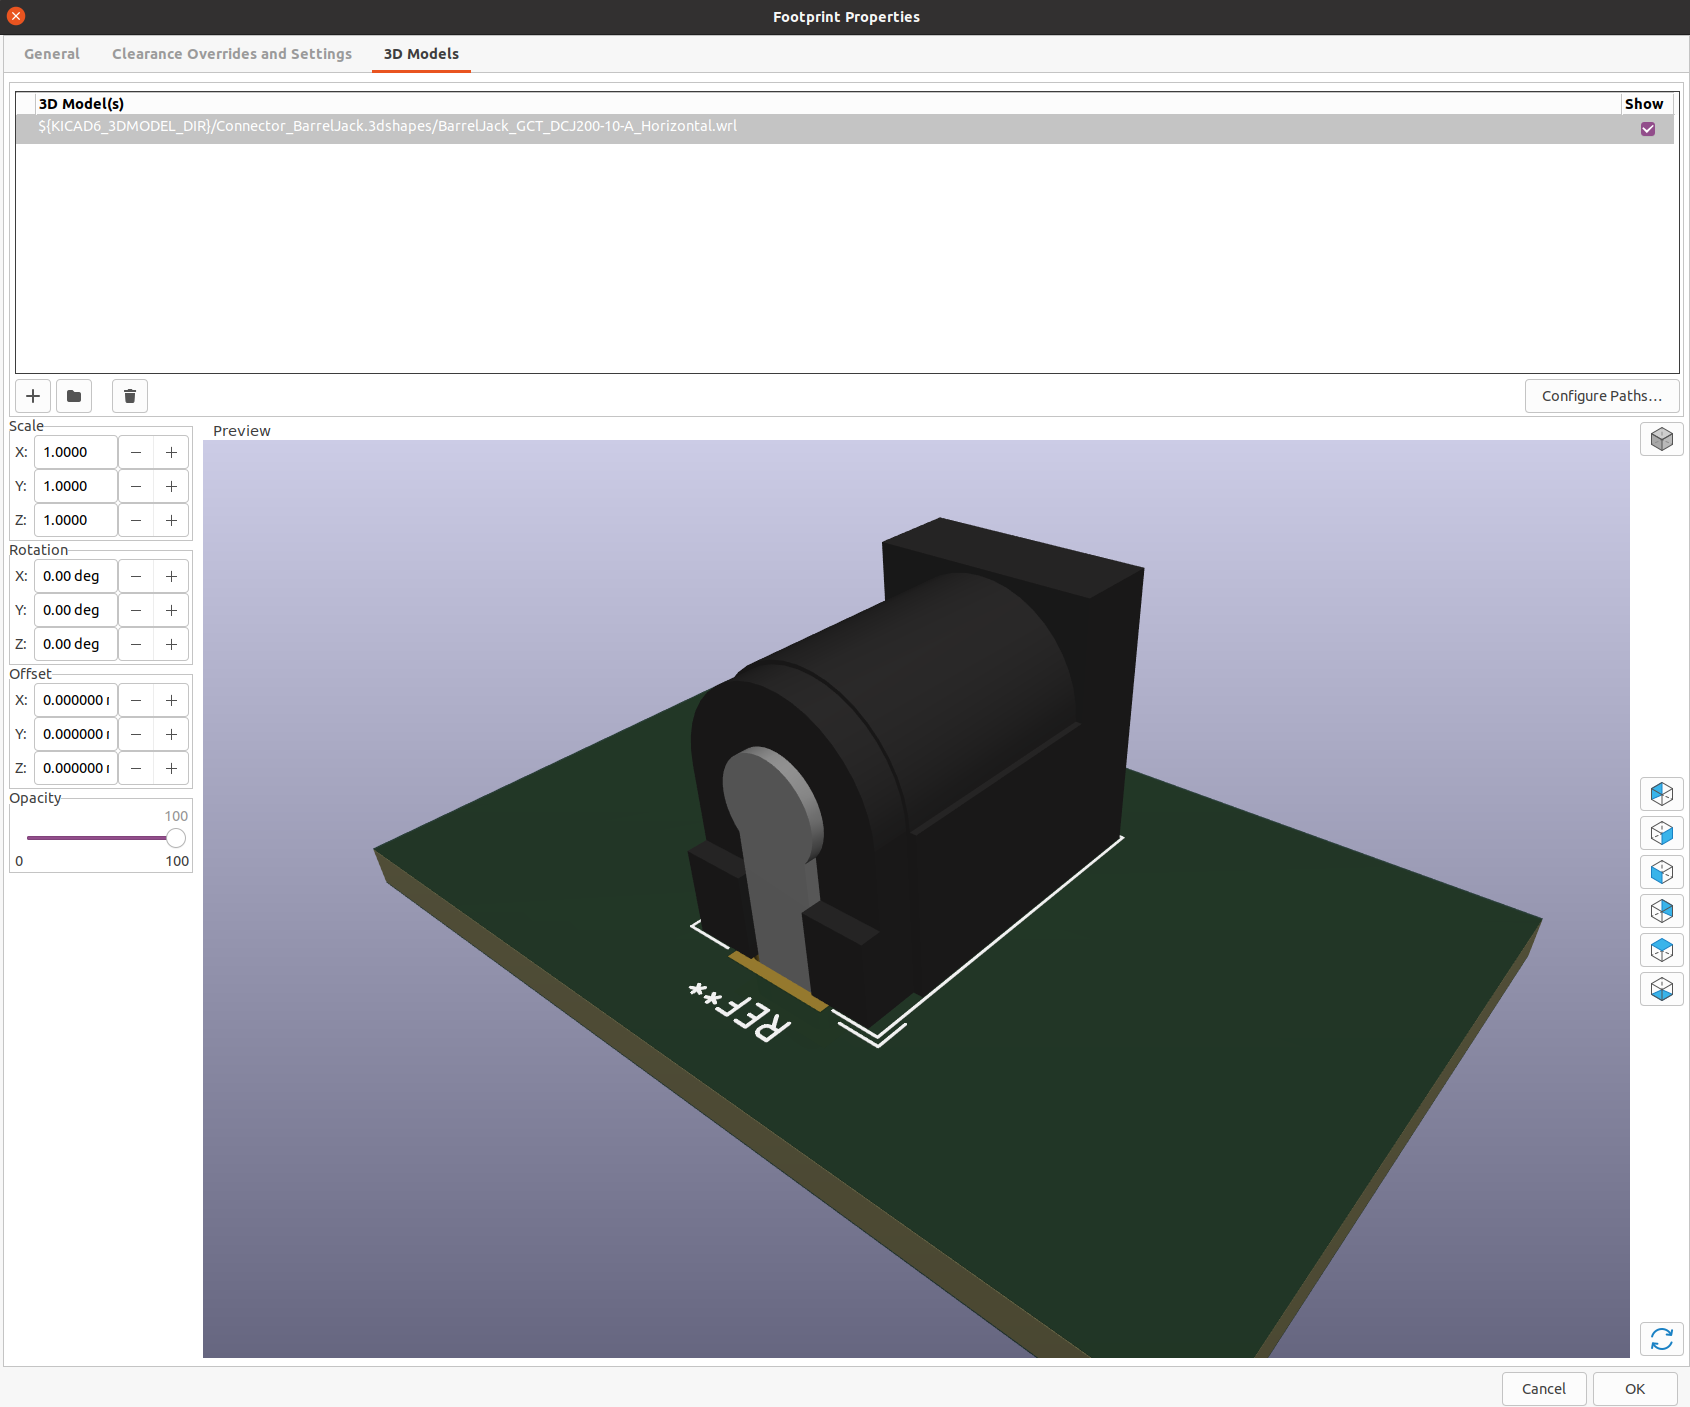The height and width of the screenshot is (1407, 1690).
Task: Switch to Clearance Overrides and Settings tab
Action: tap(232, 54)
